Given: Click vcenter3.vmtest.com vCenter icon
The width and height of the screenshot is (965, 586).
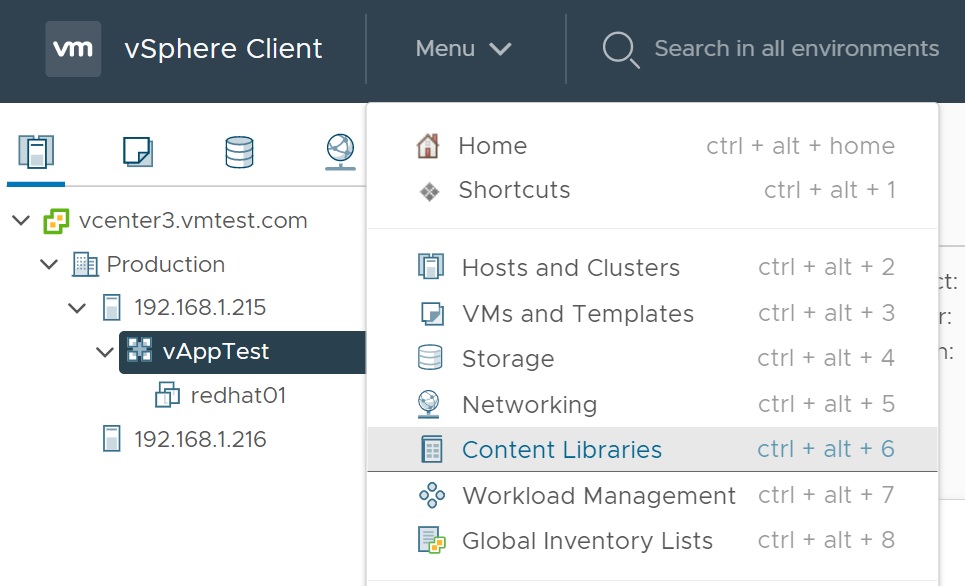Looking at the screenshot, I should click(56, 221).
